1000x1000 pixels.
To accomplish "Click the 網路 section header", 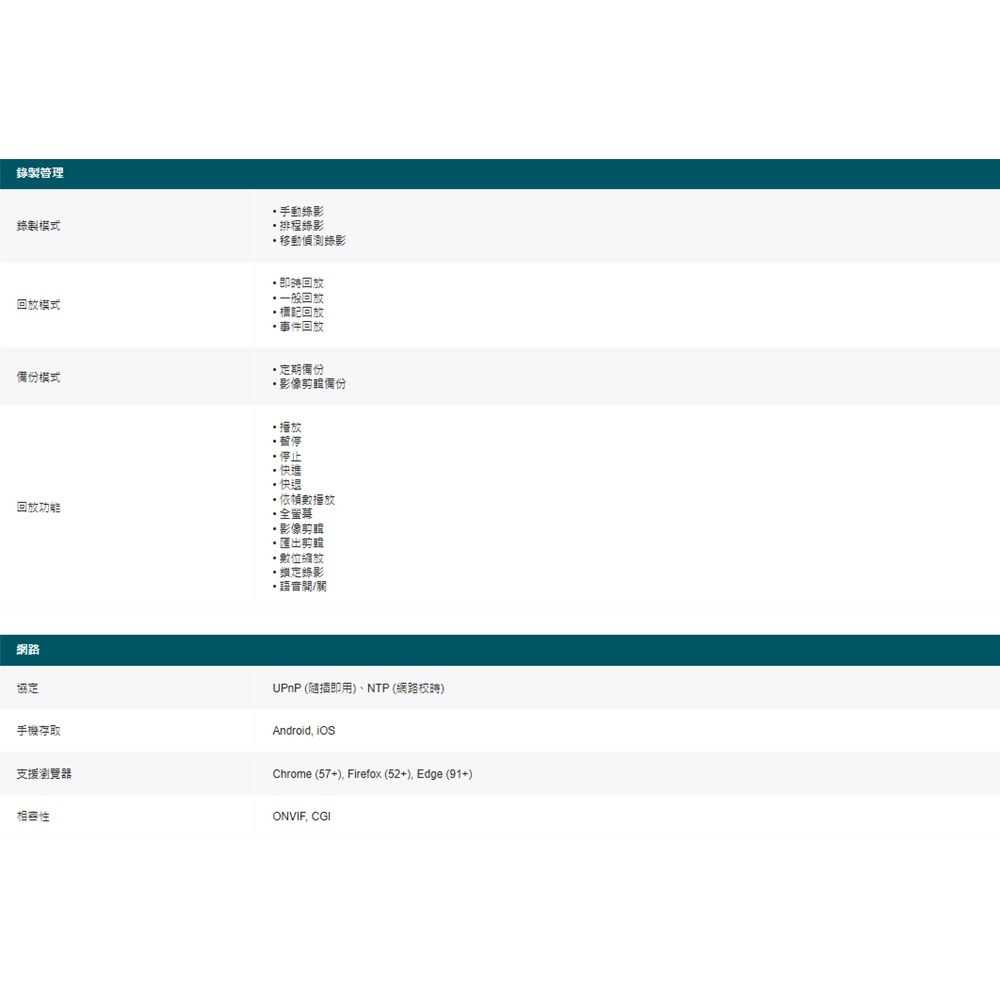I will [25, 650].
